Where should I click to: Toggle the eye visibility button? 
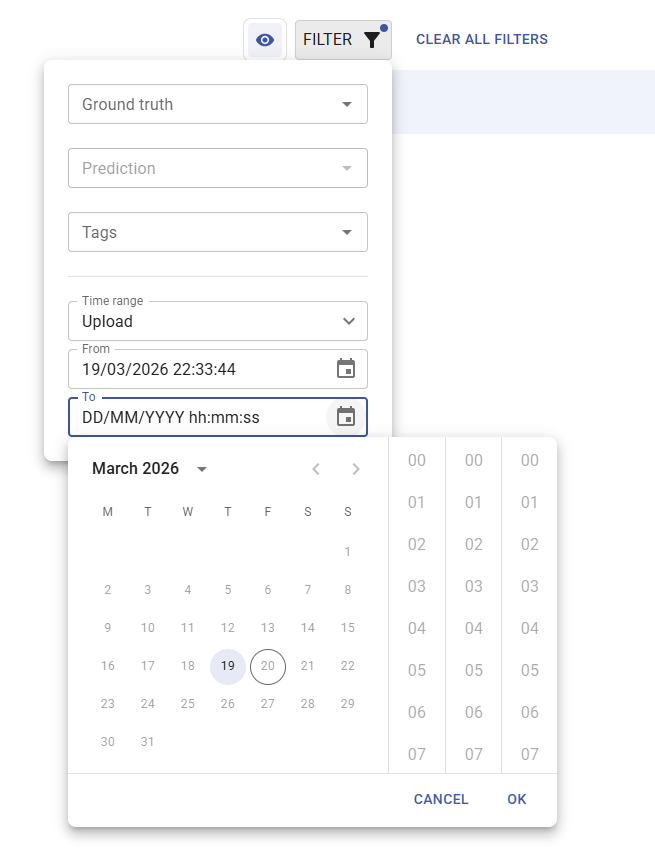[265, 40]
